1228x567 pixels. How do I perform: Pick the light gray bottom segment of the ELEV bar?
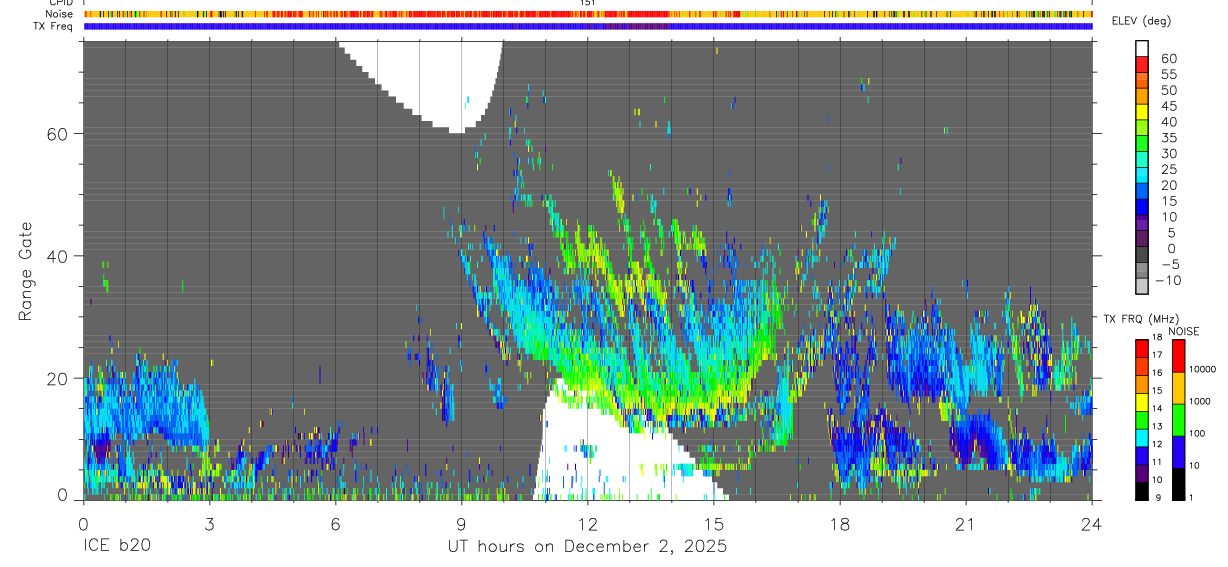click(1143, 285)
